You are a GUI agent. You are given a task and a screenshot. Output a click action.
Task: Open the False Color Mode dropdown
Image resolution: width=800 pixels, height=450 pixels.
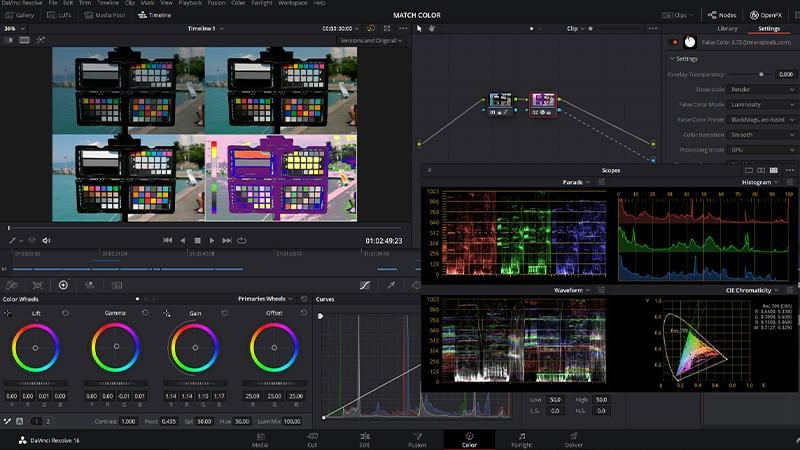click(x=762, y=104)
